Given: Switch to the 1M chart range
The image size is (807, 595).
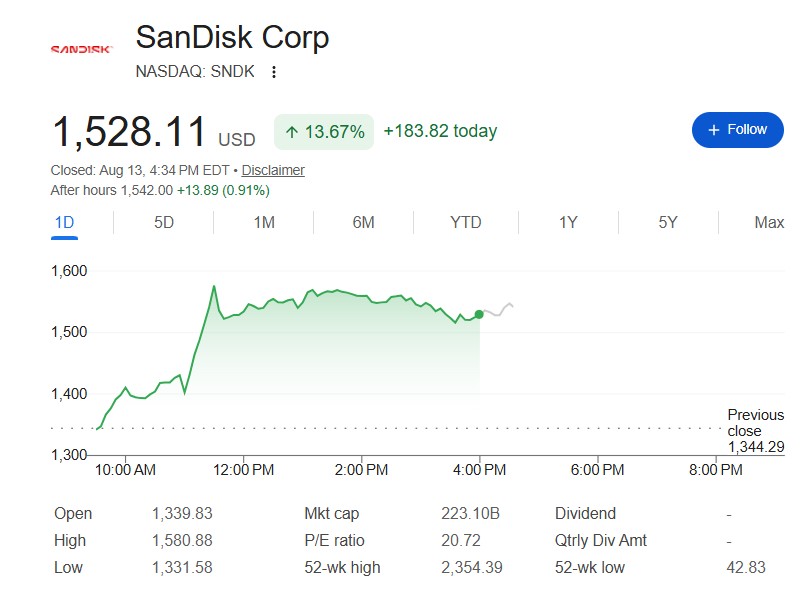Looking at the screenshot, I should point(264,222).
